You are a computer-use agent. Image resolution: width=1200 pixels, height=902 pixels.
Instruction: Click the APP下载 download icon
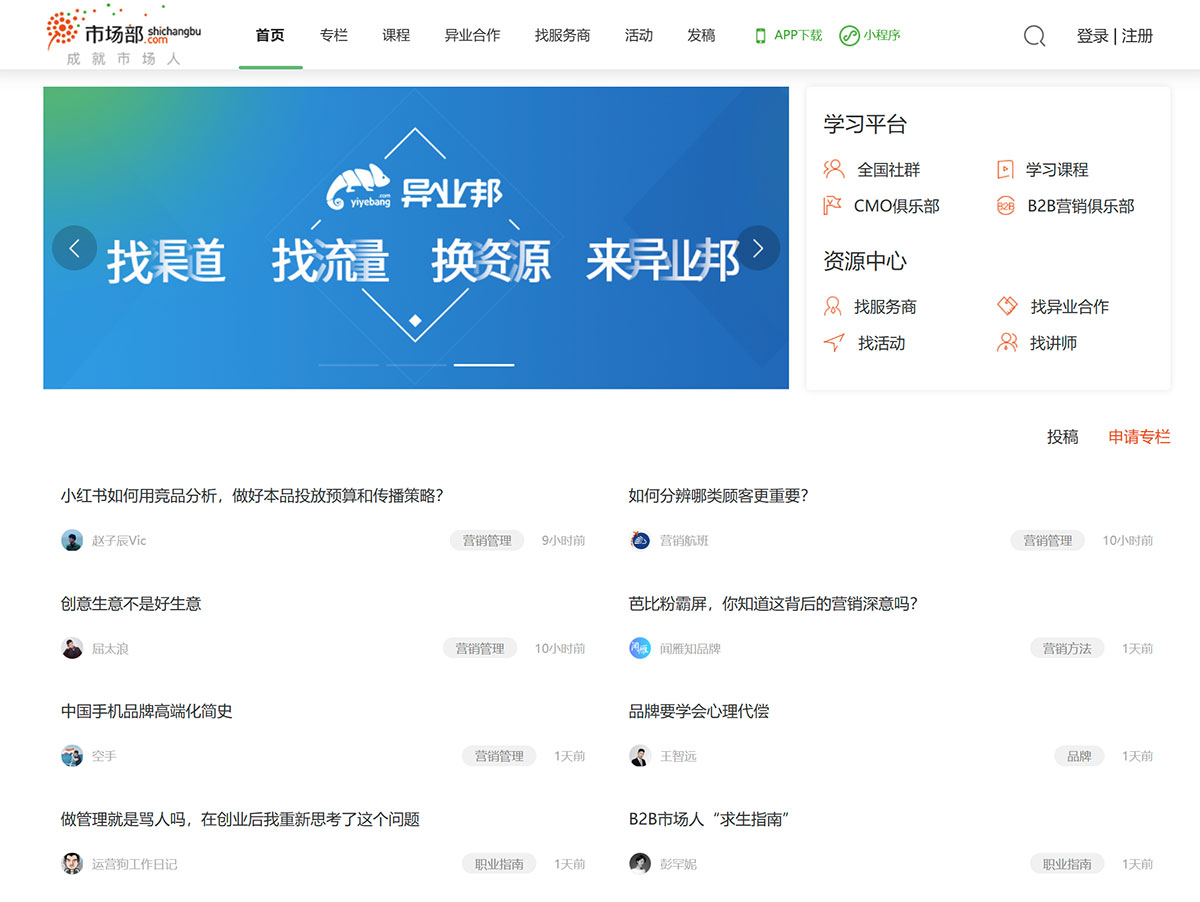(x=760, y=34)
